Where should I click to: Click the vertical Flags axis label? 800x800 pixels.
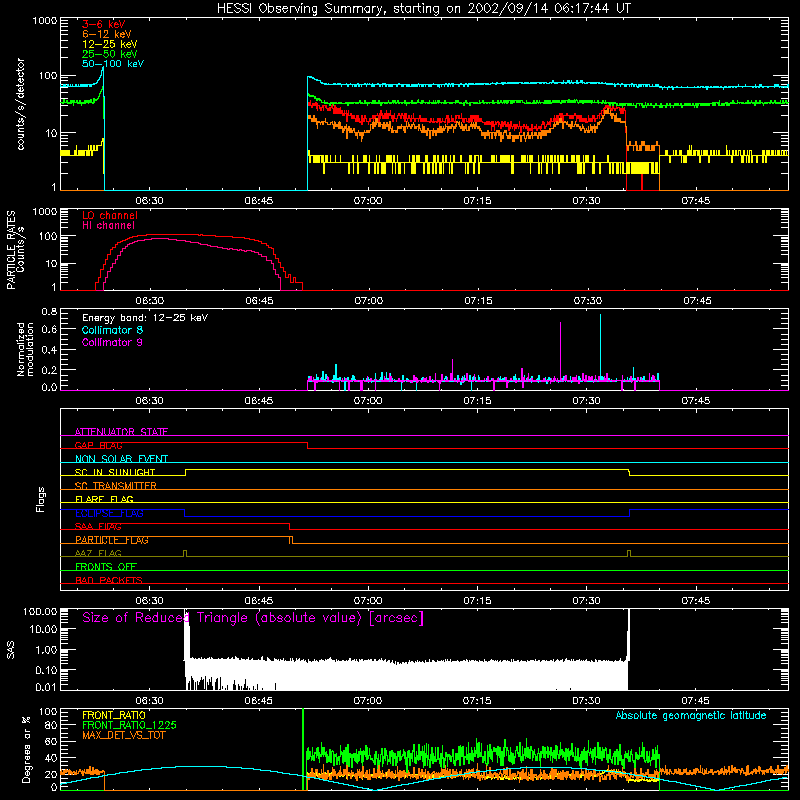40,499
